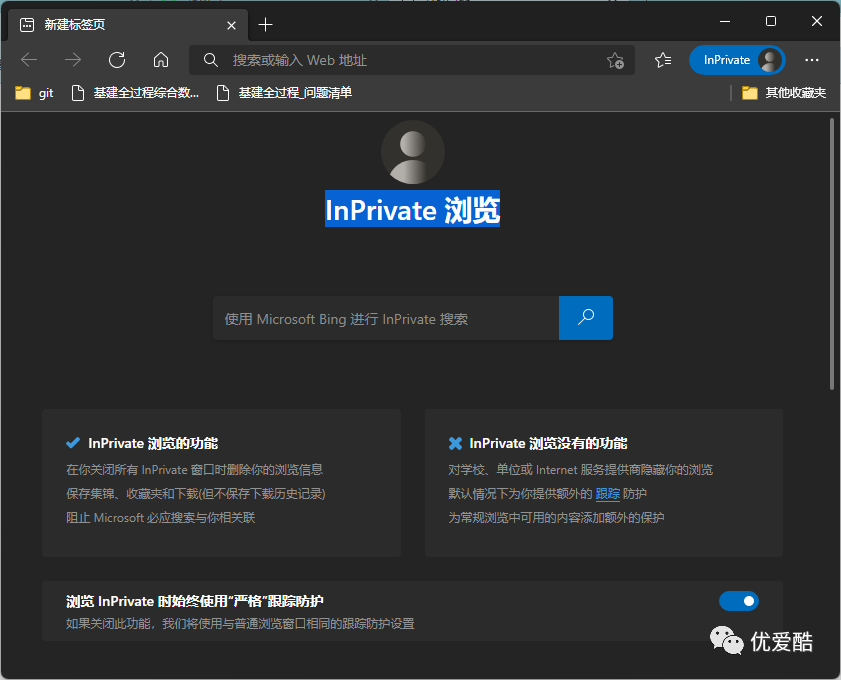Go to Home via house icon
Screen dimensions: 841x680
(161, 60)
